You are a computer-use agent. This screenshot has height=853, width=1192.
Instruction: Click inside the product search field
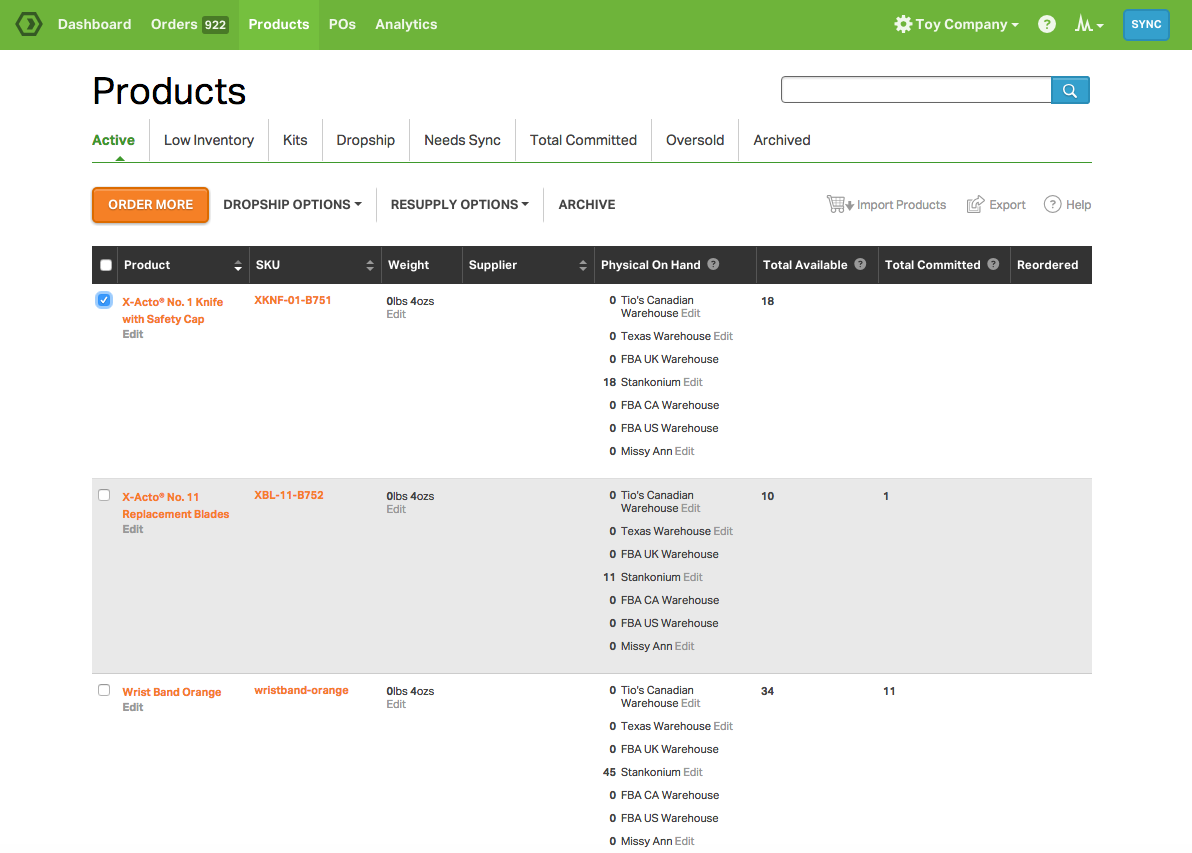915,89
